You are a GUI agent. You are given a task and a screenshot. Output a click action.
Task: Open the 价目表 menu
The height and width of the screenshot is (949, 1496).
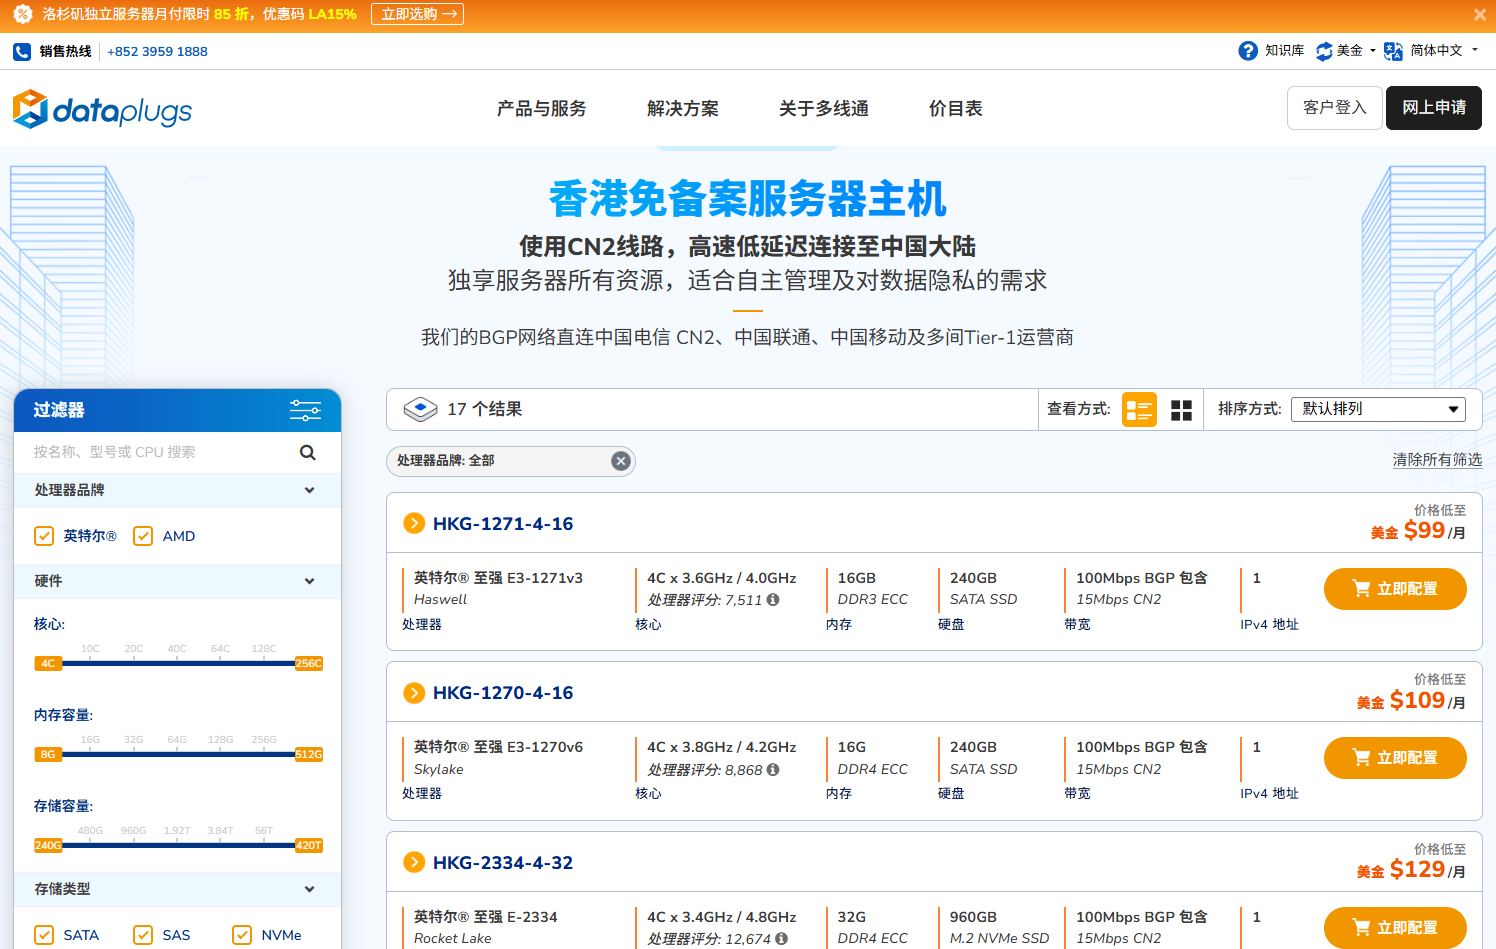[956, 108]
